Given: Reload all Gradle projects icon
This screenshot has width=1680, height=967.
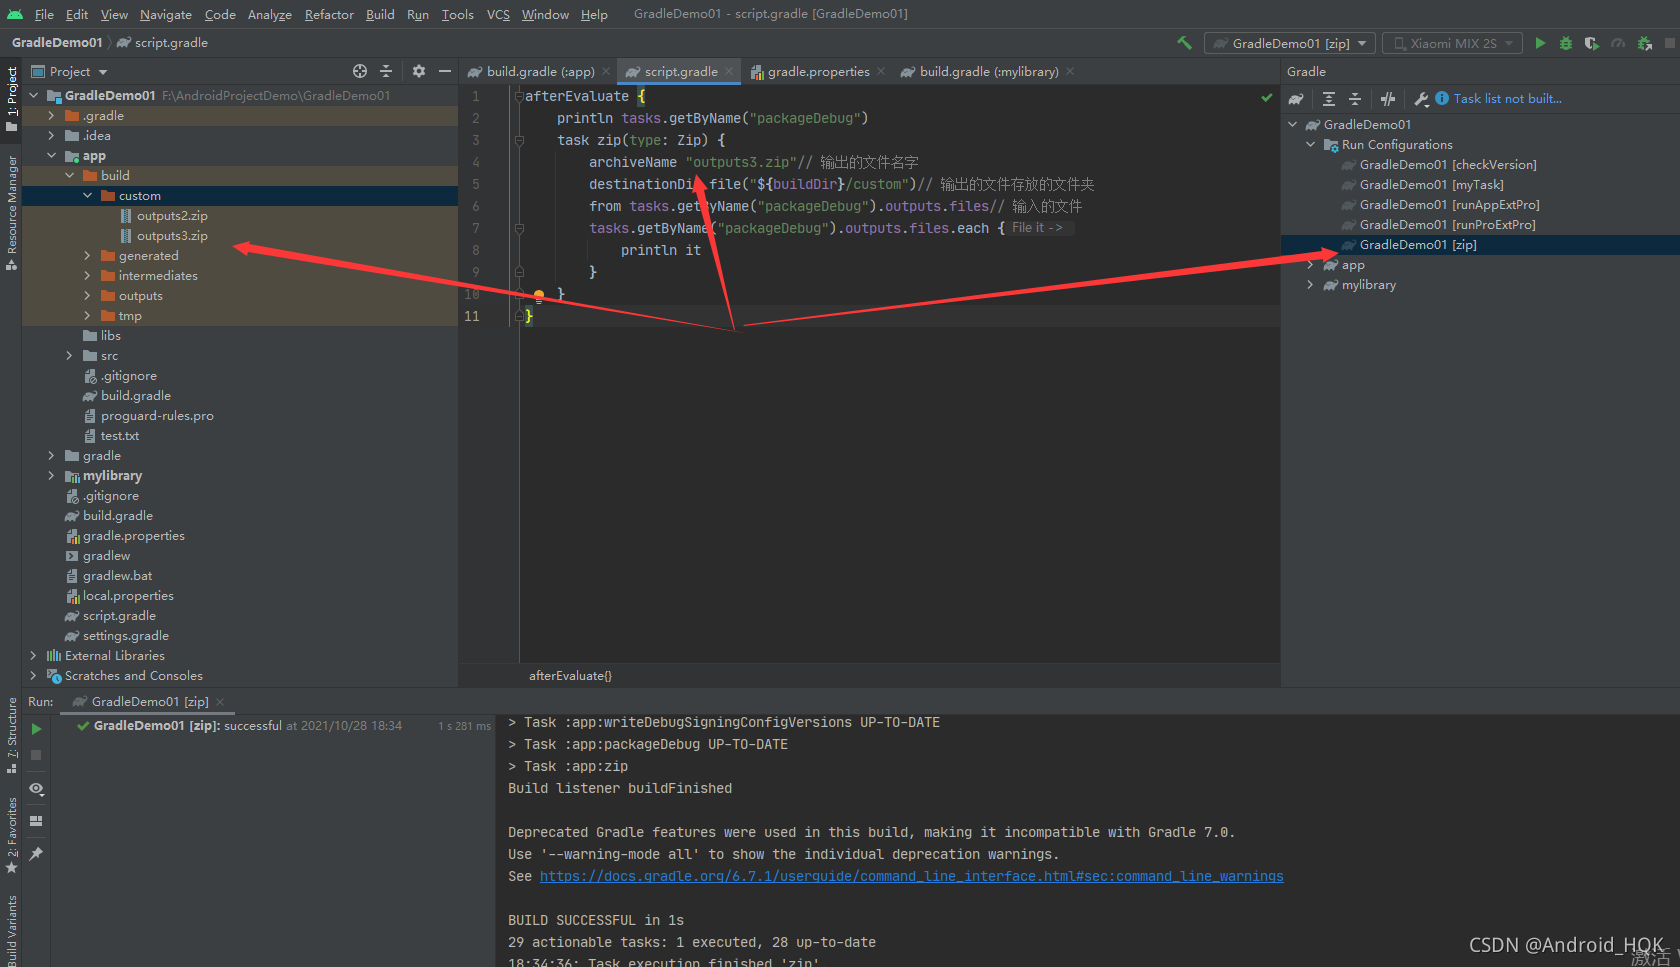Looking at the screenshot, I should coord(1296,99).
